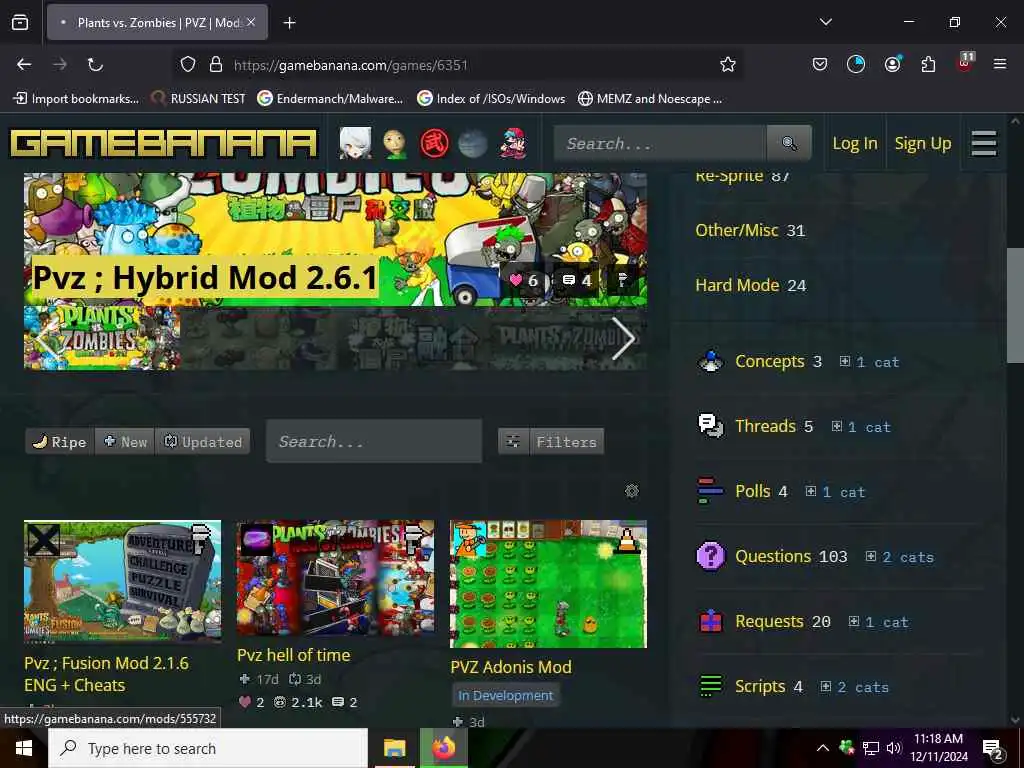Open the Import bookmarks toolbar item
The width and height of the screenshot is (1024, 768).
coord(76,99)
